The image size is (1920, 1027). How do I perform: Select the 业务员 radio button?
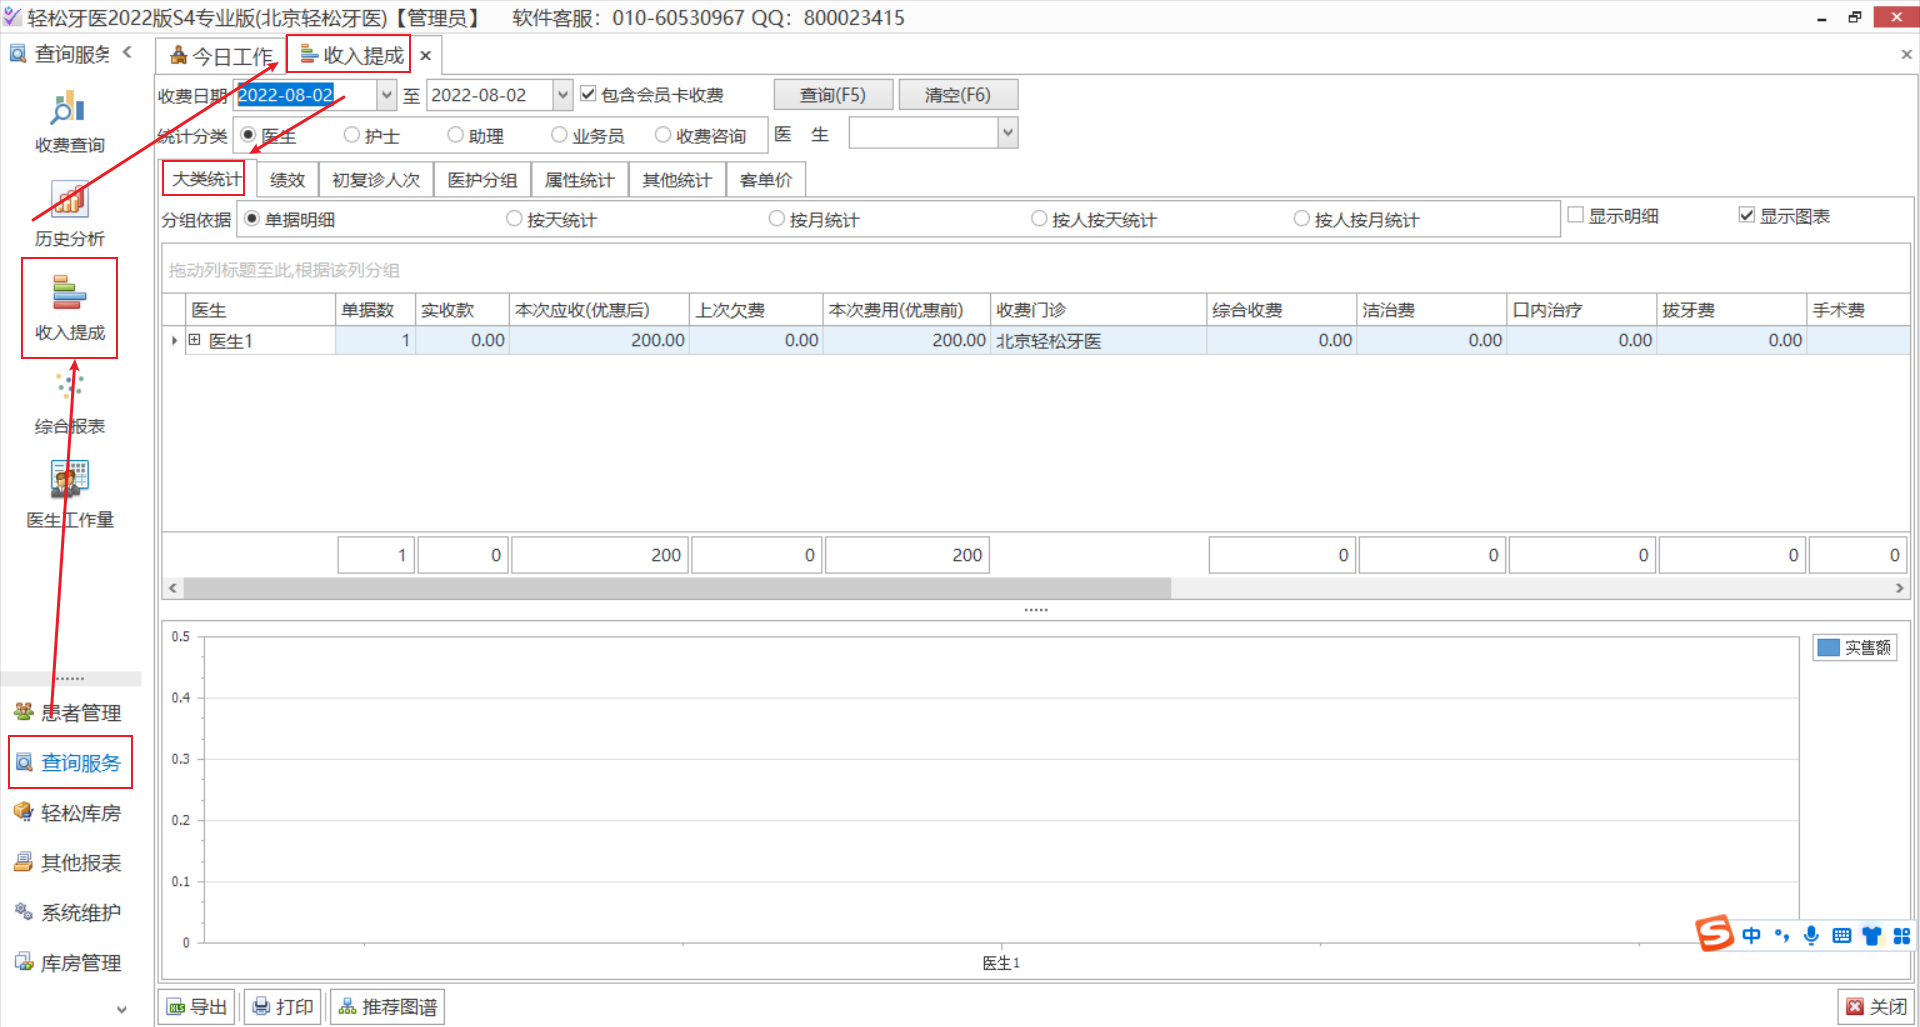click(560, 134)
